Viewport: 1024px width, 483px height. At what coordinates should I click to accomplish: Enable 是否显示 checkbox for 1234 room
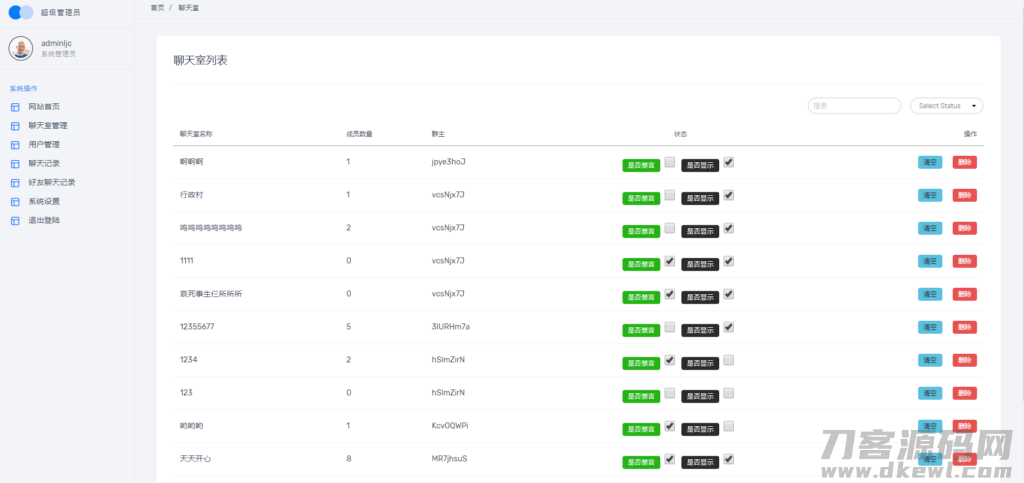pyautogui.click(x=729, y=360)
